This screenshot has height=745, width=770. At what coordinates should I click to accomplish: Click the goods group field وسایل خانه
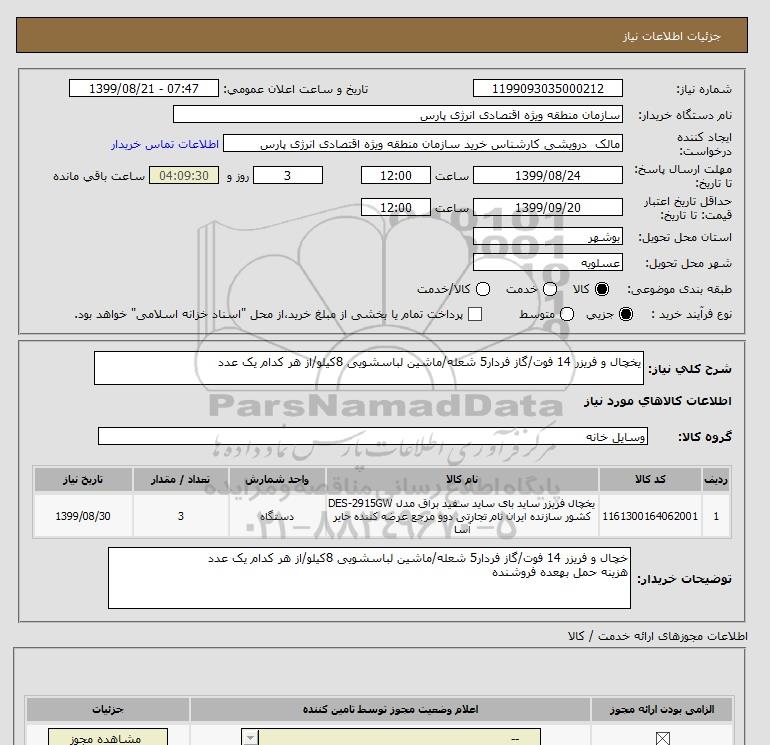(x=373, y=436)
